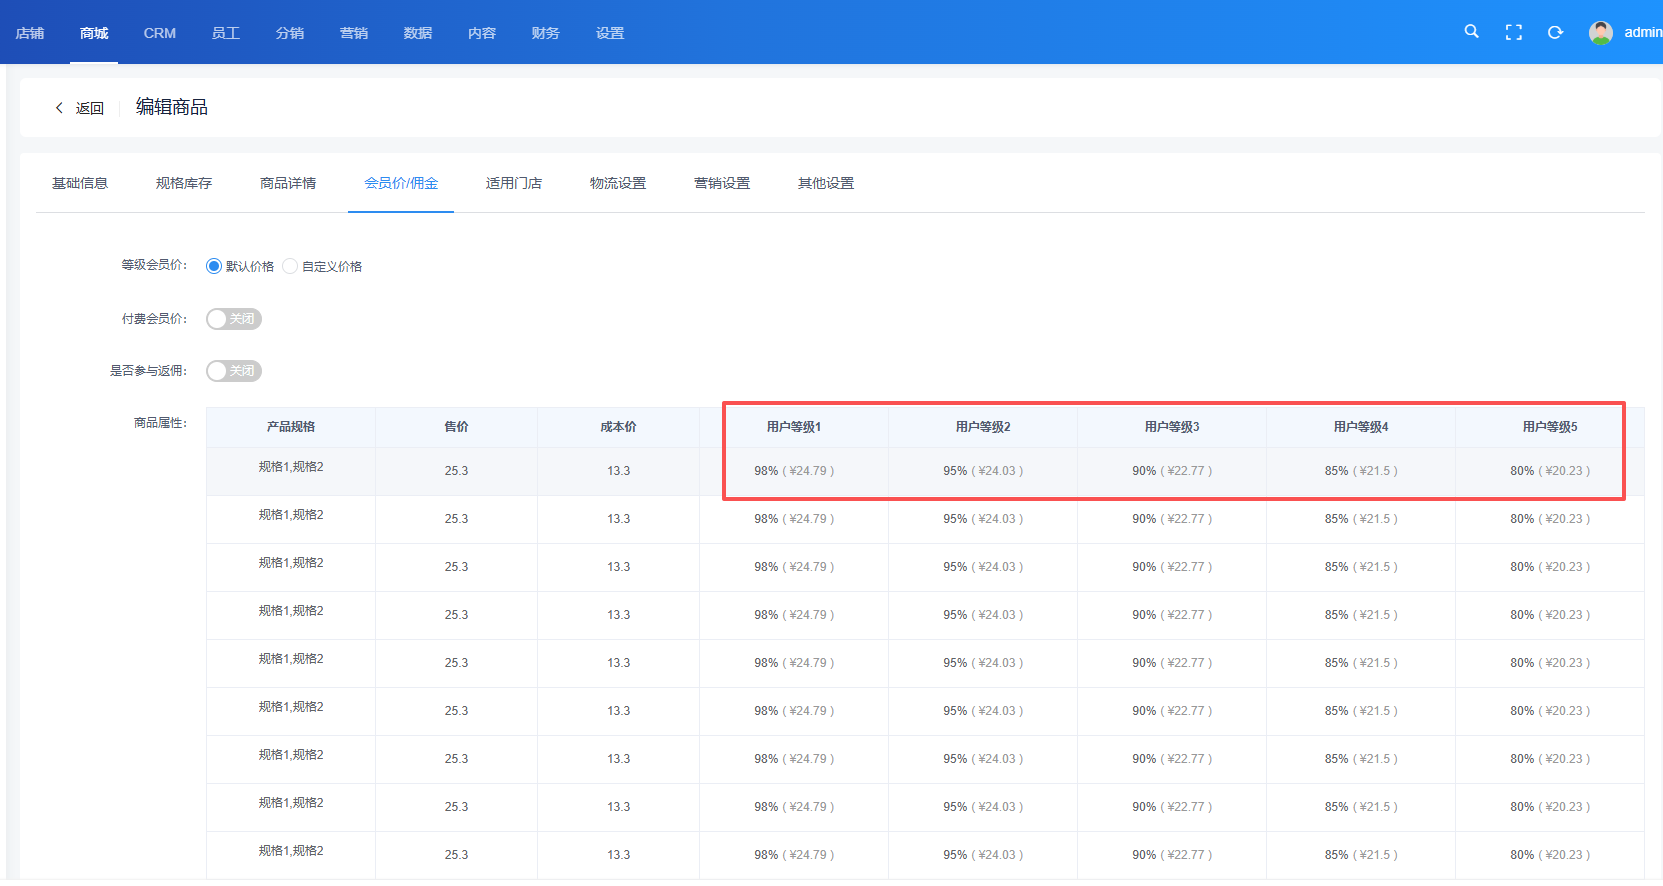Turn on the 是否参与返佣 switch
1663x886 pixels.
(x=233, y=371)
